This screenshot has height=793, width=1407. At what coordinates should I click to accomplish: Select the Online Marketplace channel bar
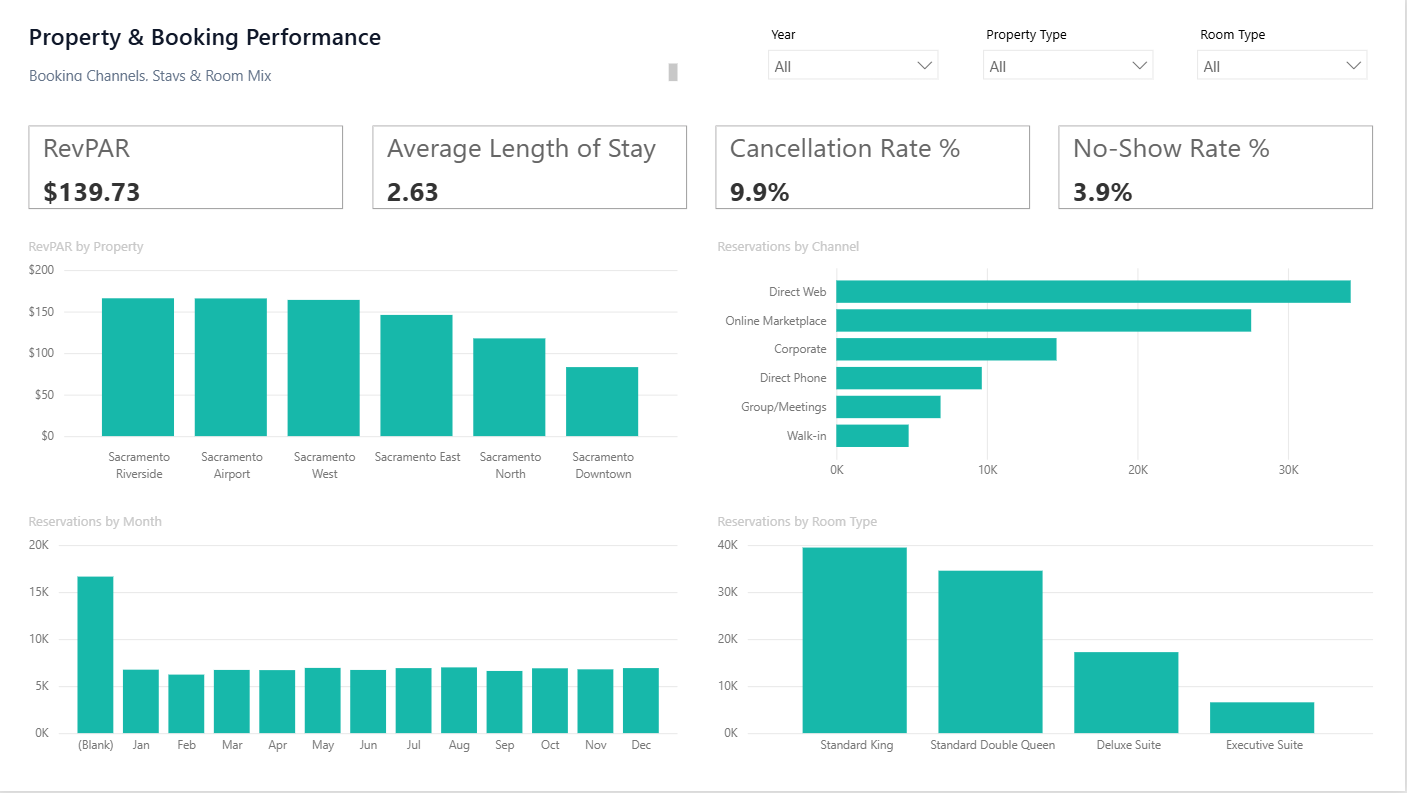(x=1043, y=320)
